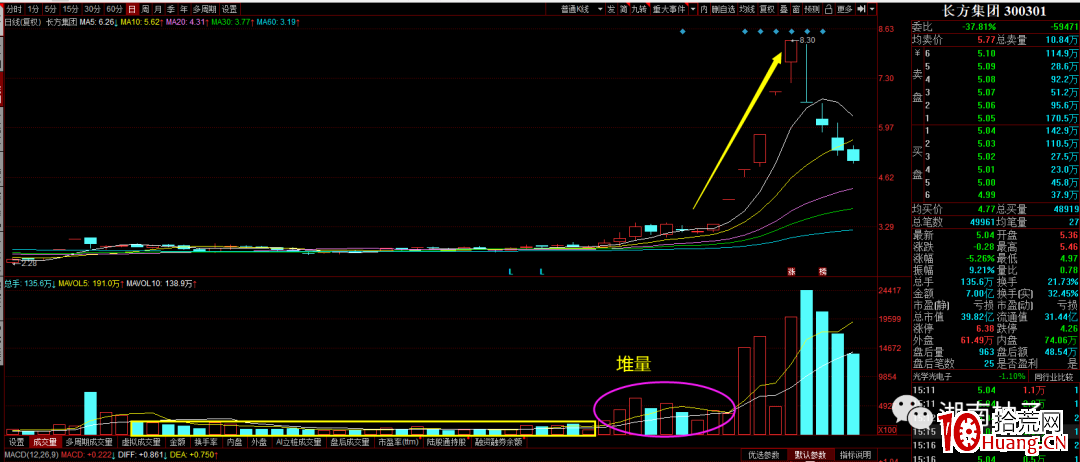The image size is (1080, 462).
Task: Open the 指标说明 indicator description
Action: (856, 455)
